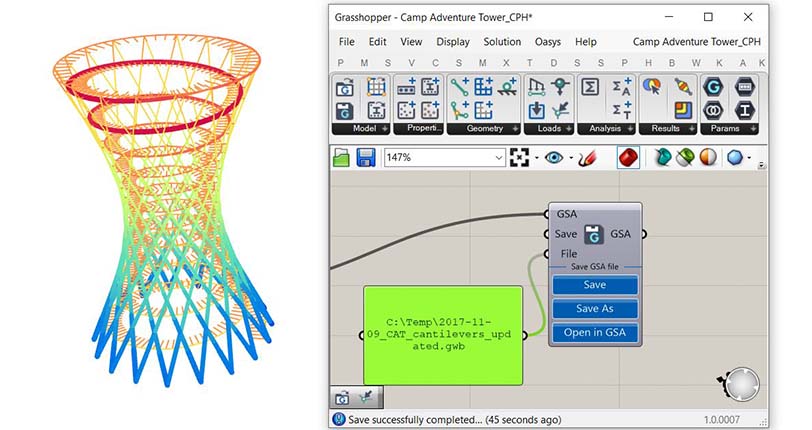Open the 147% zoom level combo box
The image size is (812, 430).
pos(444,157)
